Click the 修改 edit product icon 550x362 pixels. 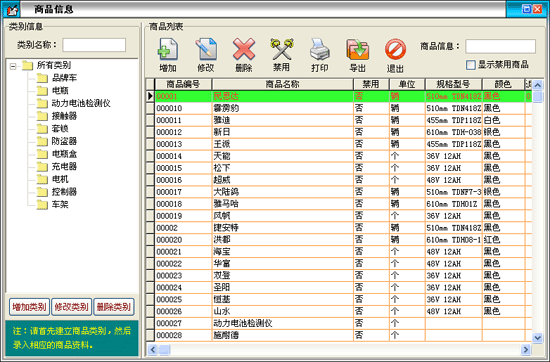(x=206, y=49)
